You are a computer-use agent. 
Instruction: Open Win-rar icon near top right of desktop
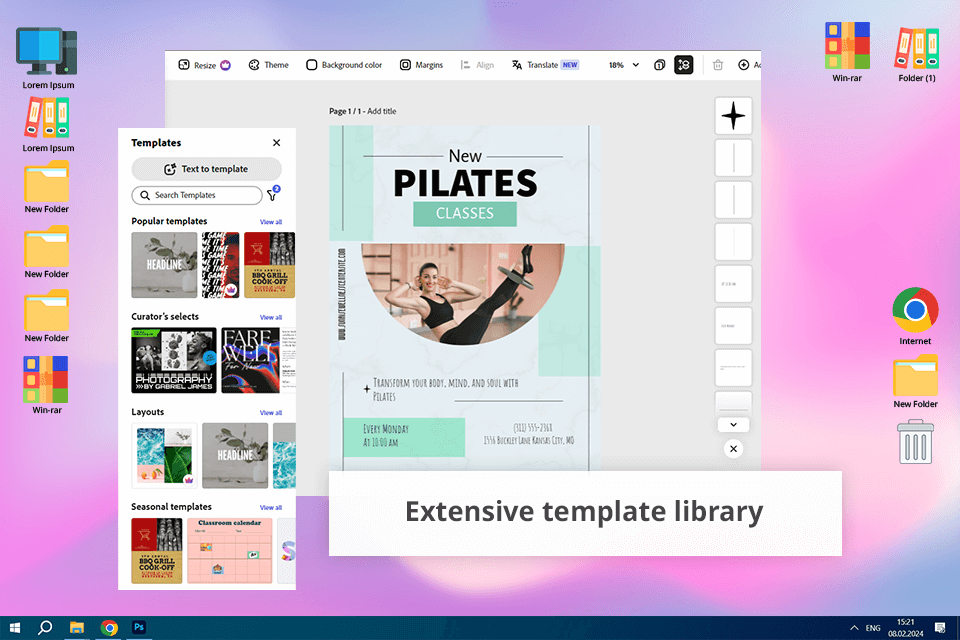click(847, 51)
